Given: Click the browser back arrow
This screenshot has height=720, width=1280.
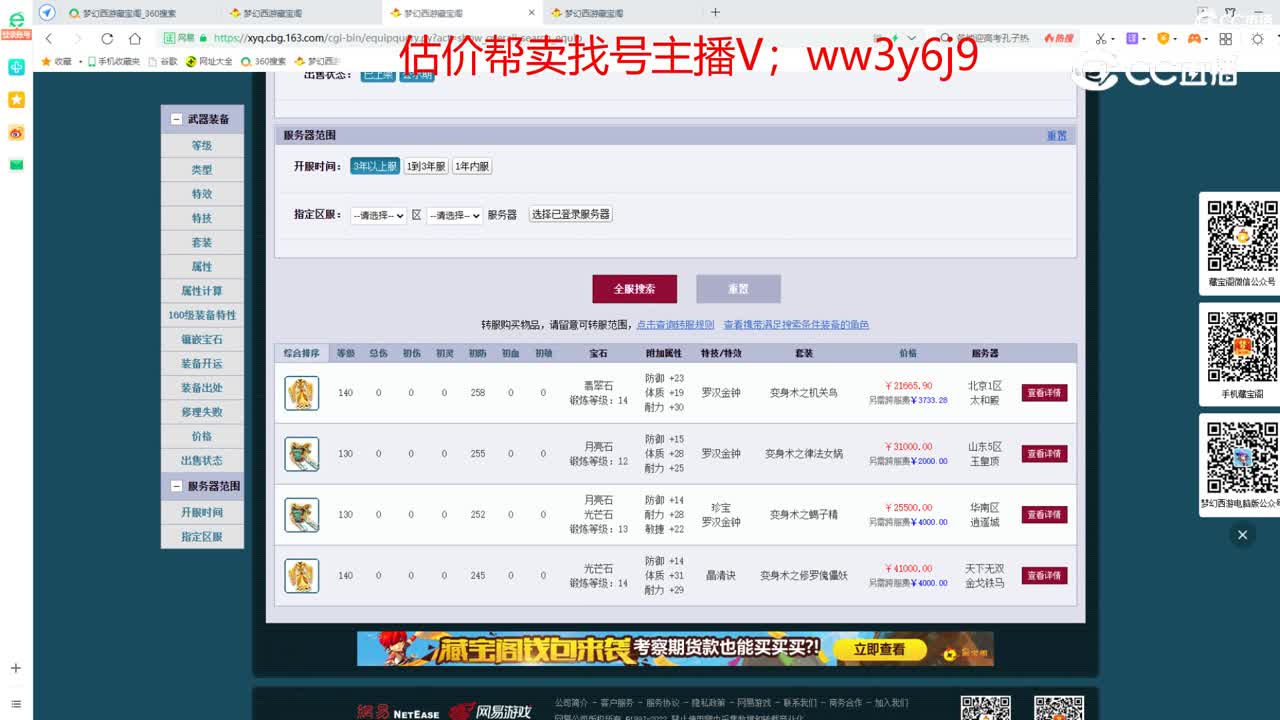Looking at the screenshot, I should [49, 38].
